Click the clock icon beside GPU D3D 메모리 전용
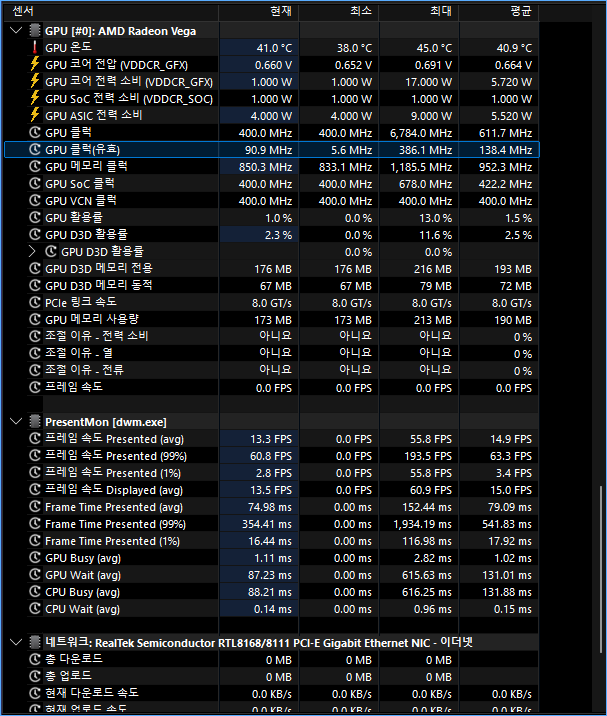Screen dimensions: 607x716 pyautogui.click(x=35, y=268)
